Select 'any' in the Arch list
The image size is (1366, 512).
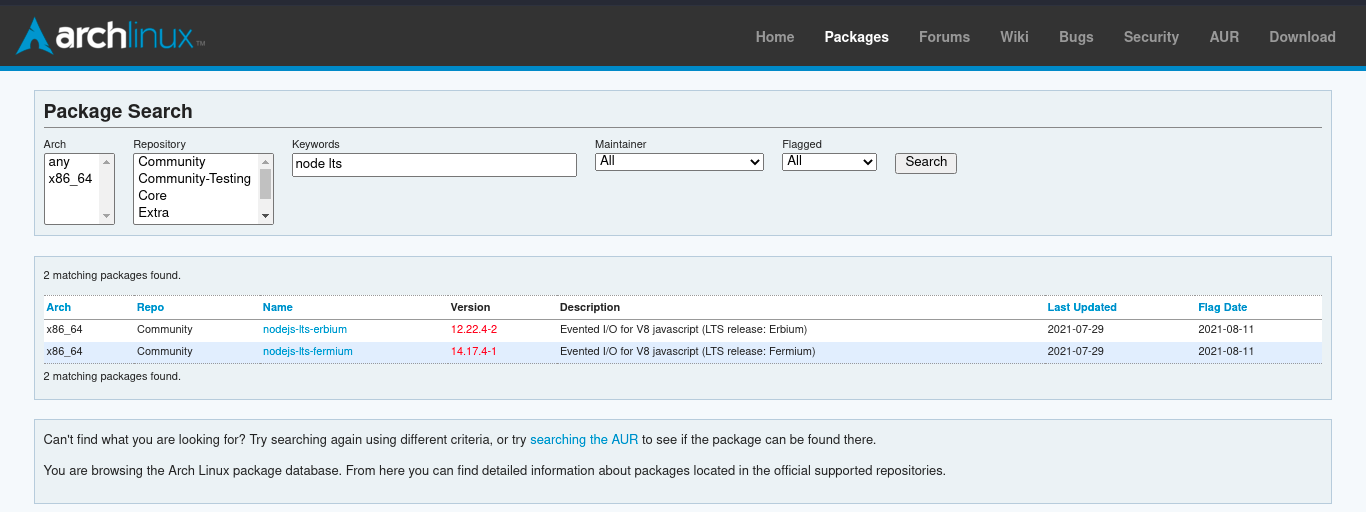(x=72, y=162)
